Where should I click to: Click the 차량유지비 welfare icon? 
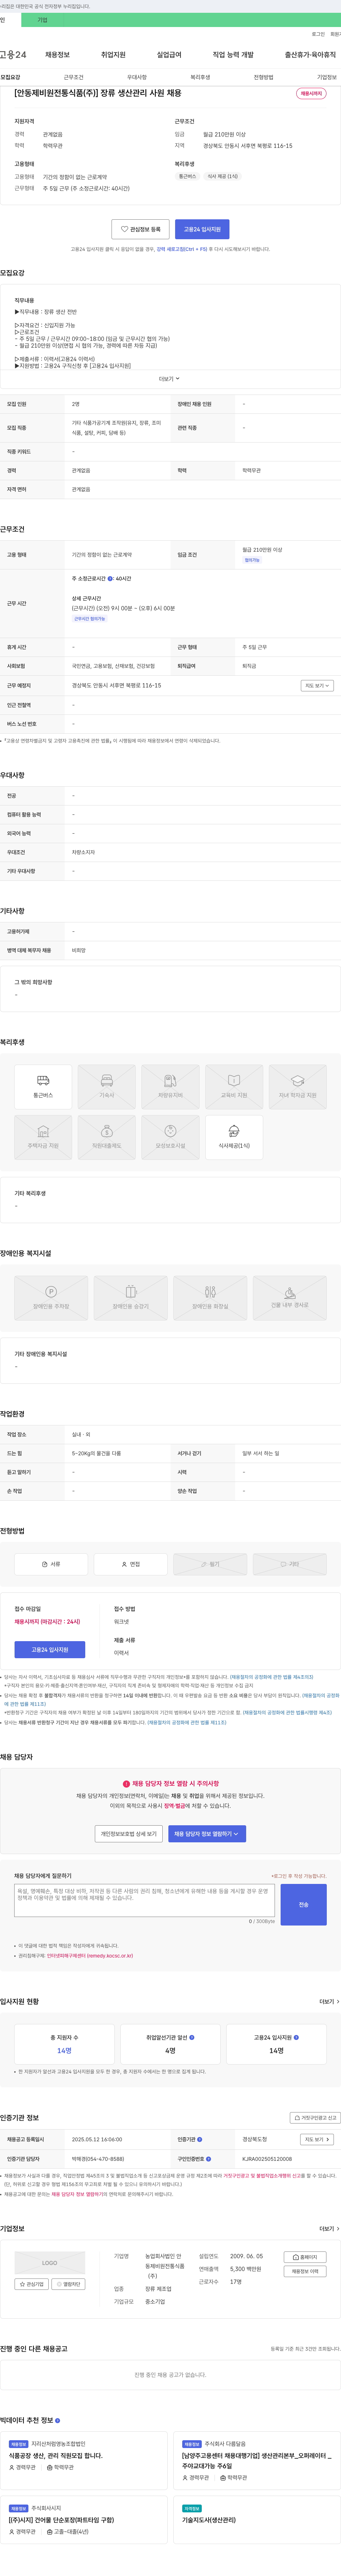170,1087
